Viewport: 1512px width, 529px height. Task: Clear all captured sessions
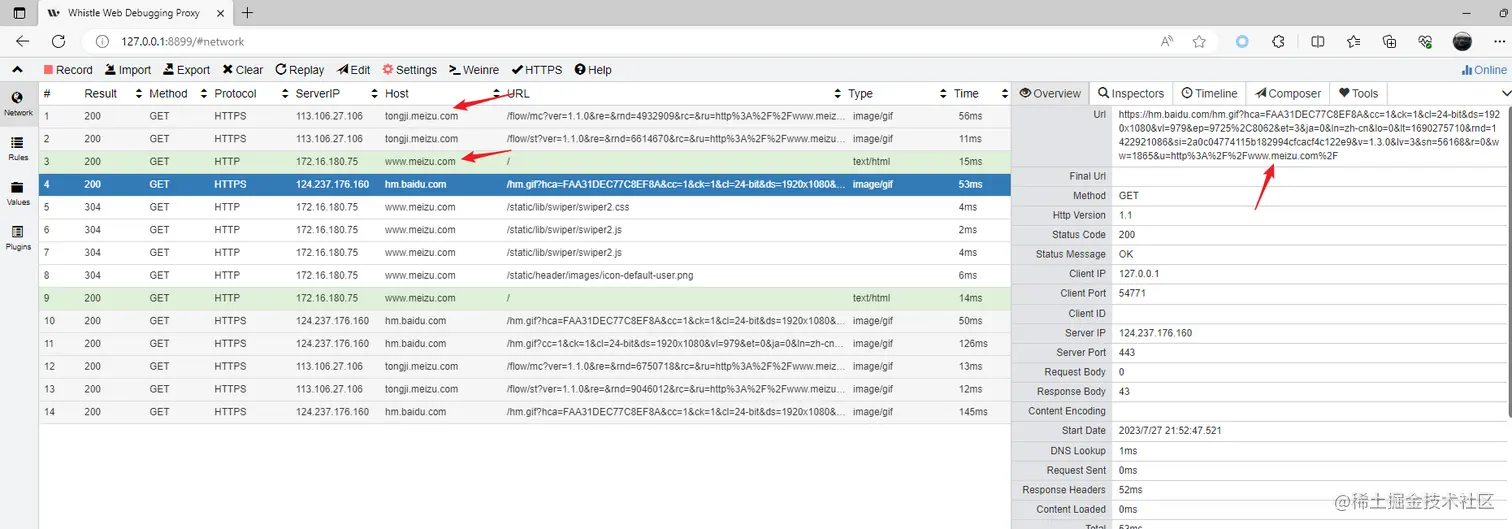pos(243,70)
